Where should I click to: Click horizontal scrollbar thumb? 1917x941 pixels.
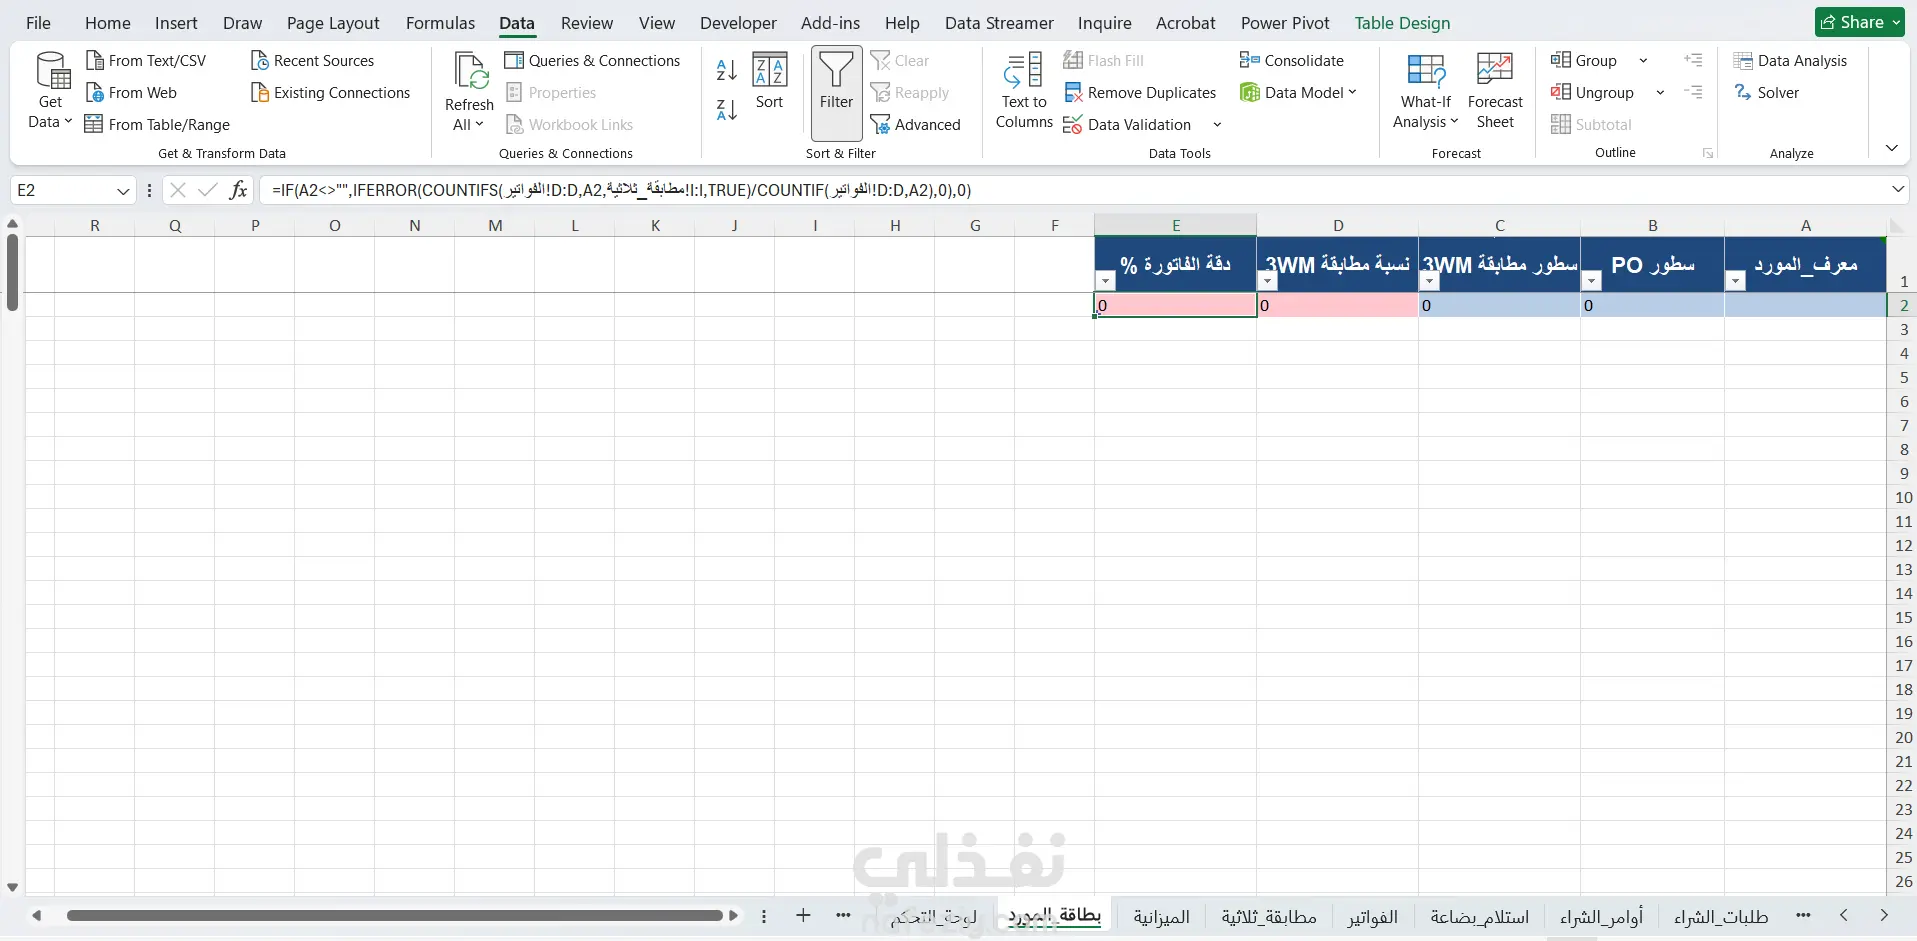tap(395, 915)
